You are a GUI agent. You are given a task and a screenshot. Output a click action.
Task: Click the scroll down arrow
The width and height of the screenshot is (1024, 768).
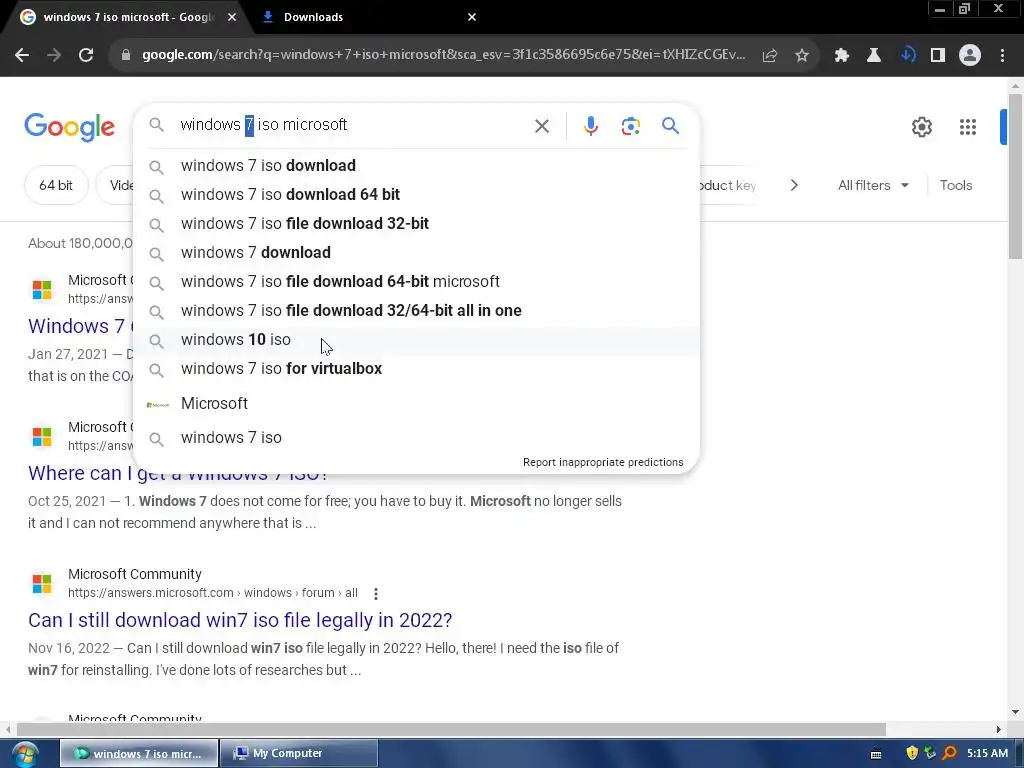click(x=1015, y=712)
